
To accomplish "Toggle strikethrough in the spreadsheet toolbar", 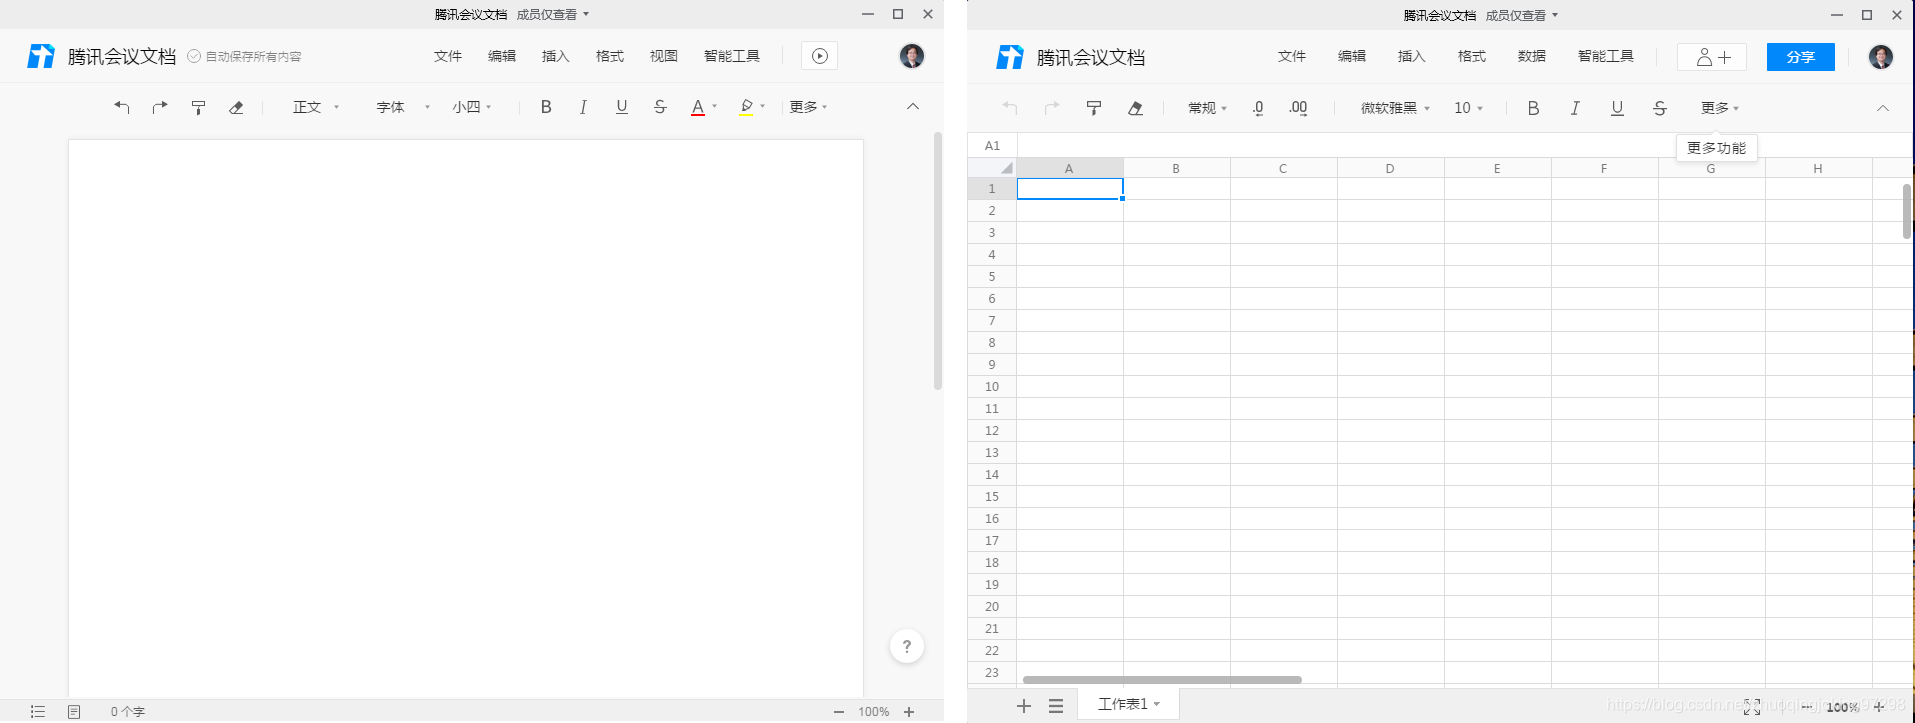I will click(1659, 108).
